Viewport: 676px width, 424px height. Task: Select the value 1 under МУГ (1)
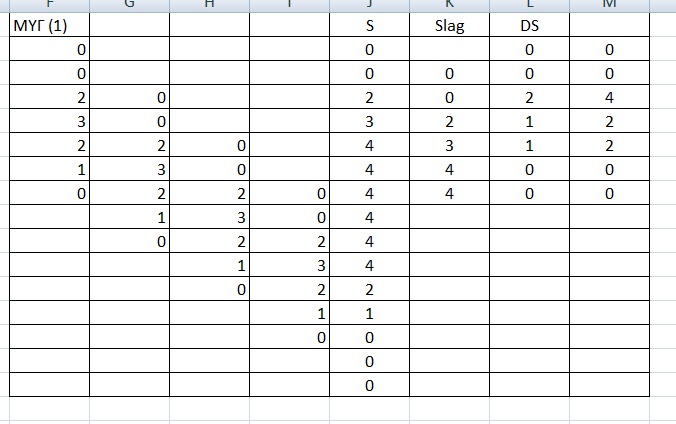(x=49, y=170)
